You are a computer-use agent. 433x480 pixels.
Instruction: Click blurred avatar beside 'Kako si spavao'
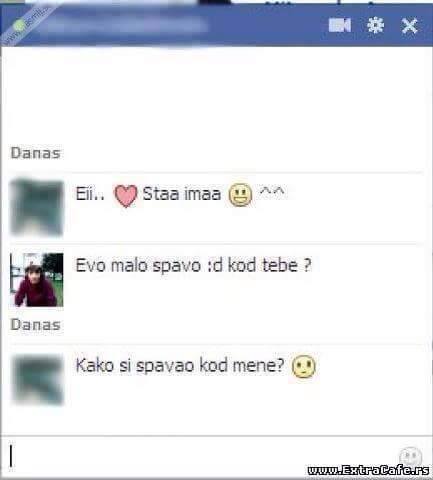click(x=37, y=380)
